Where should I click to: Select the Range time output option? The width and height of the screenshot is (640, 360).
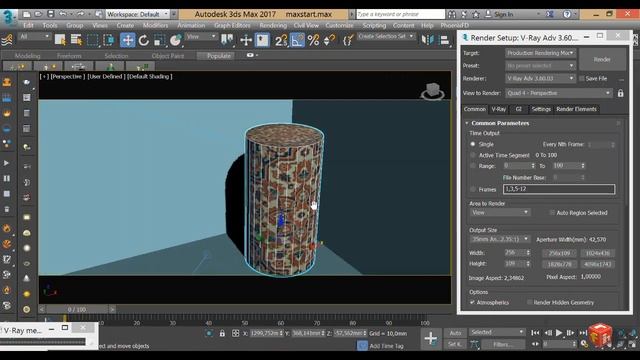(x=473, y=166)
